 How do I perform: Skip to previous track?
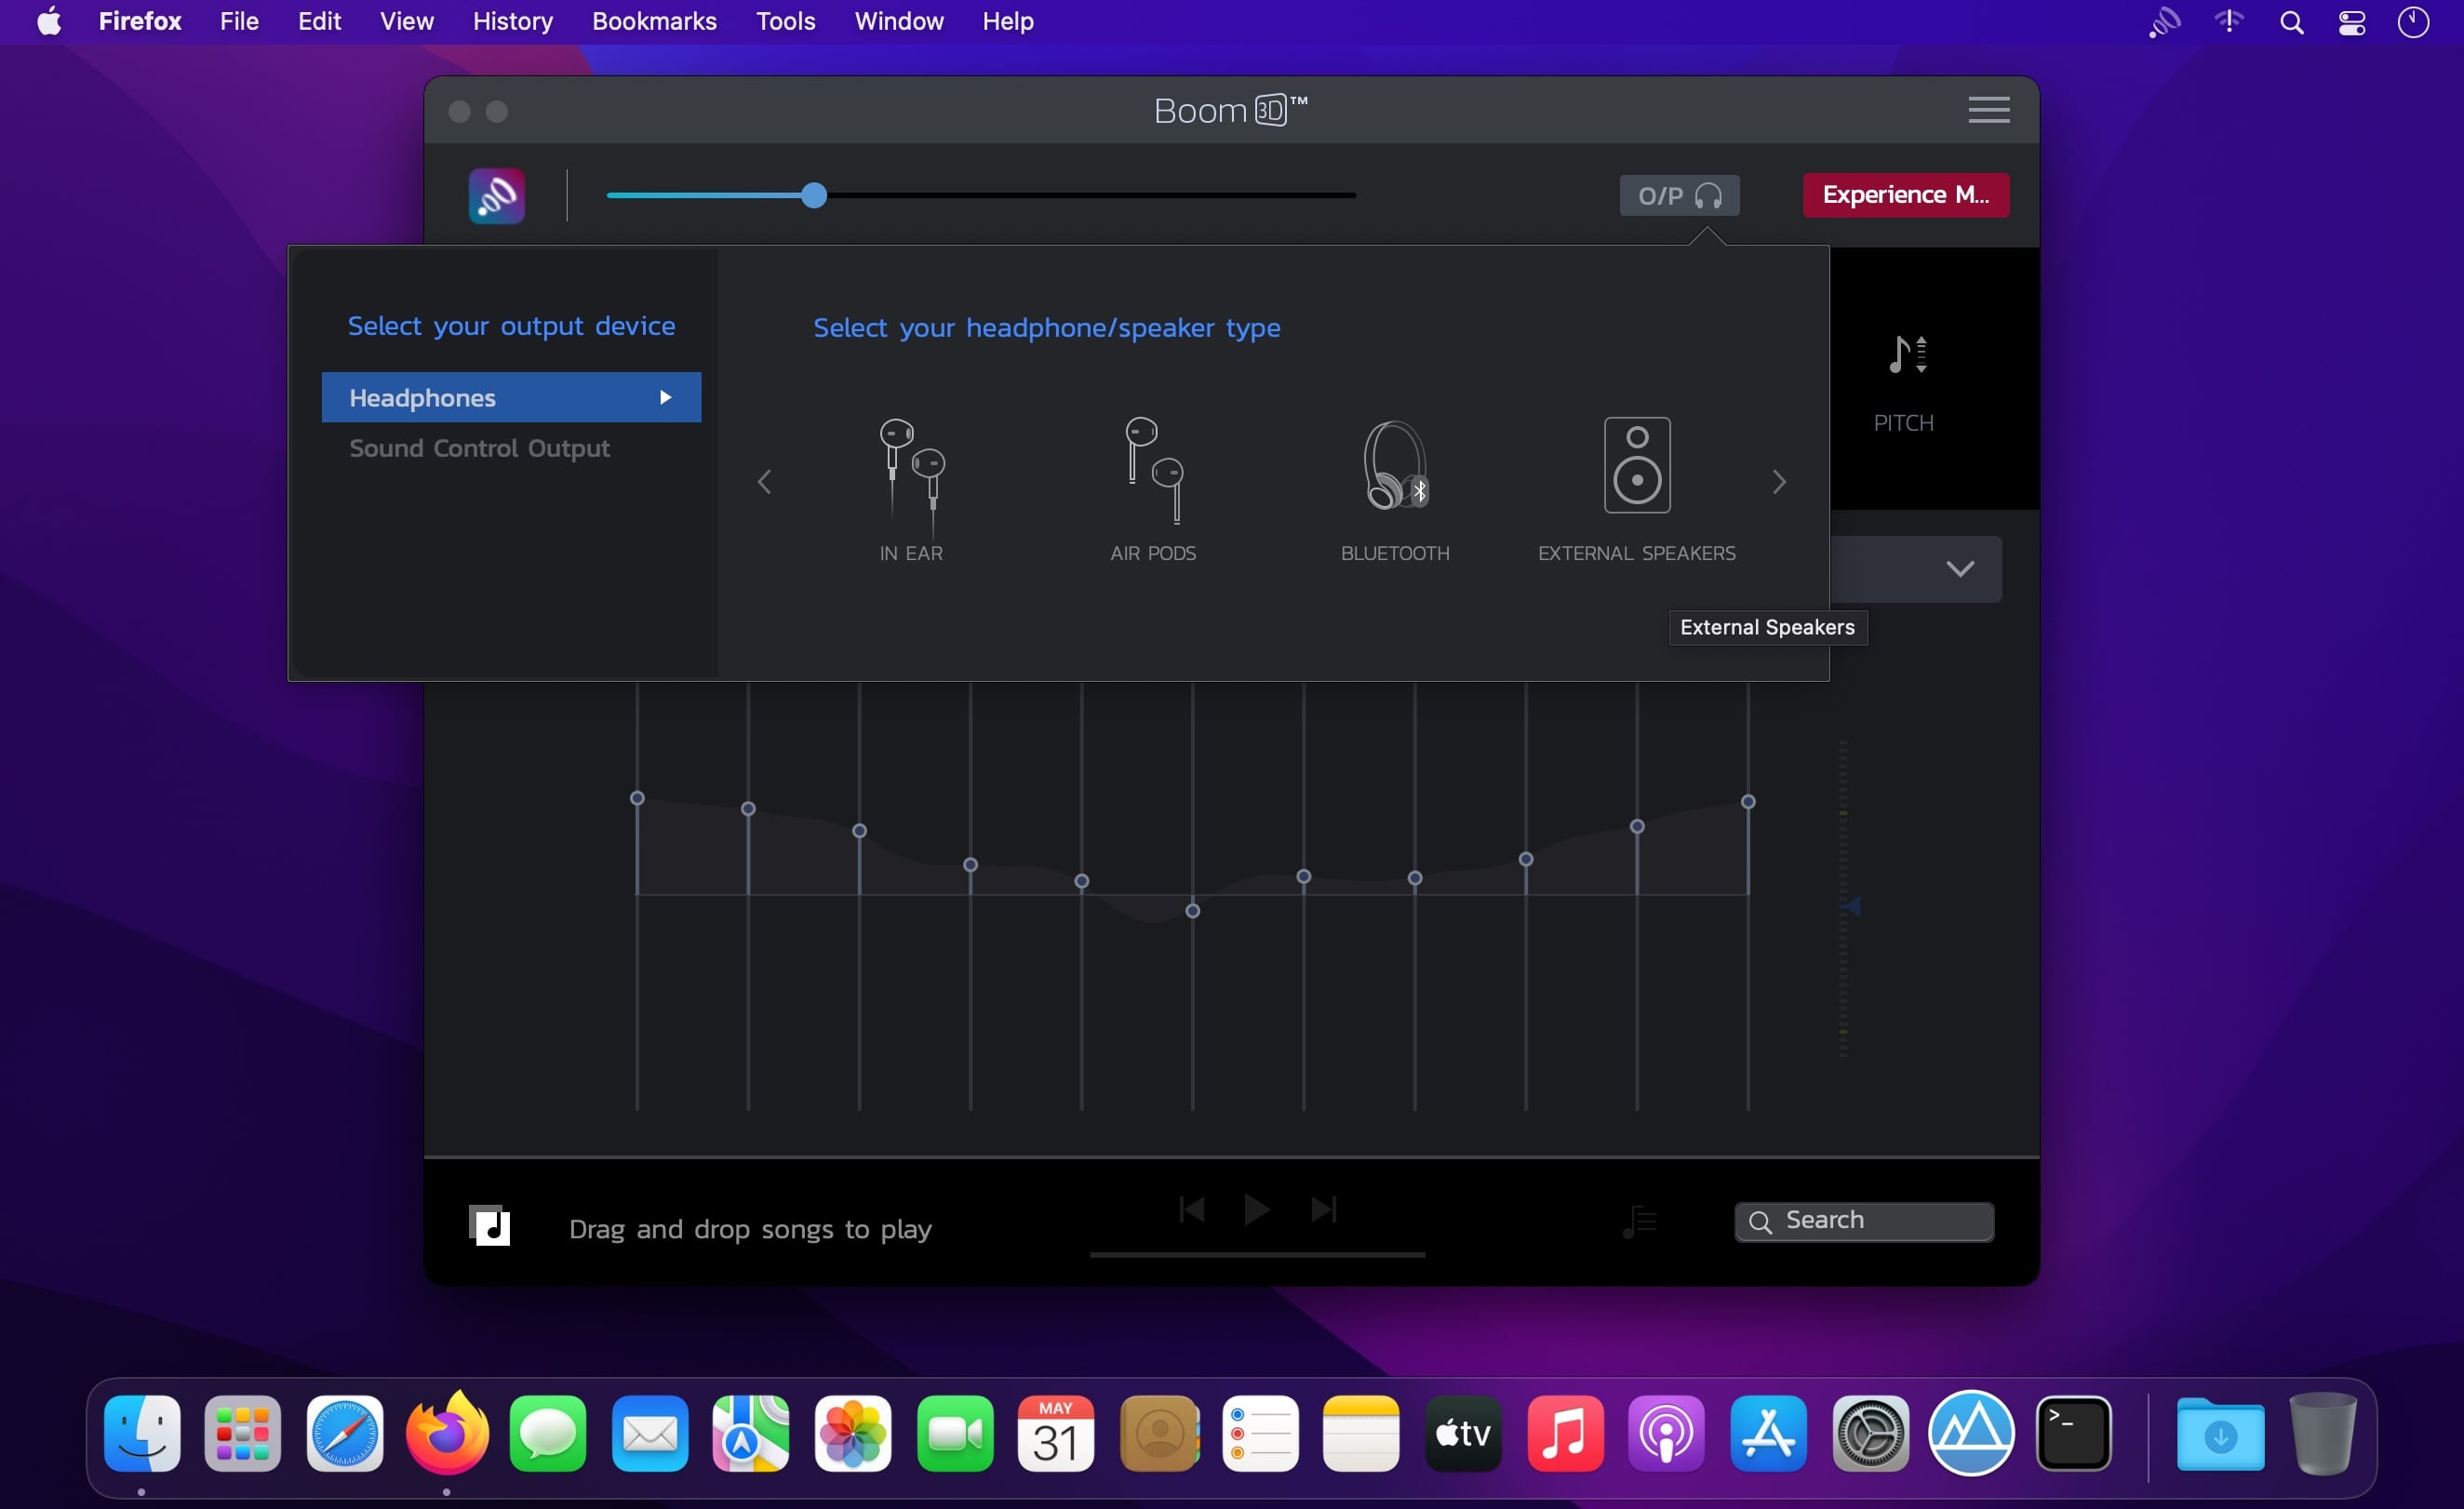1191,1210
